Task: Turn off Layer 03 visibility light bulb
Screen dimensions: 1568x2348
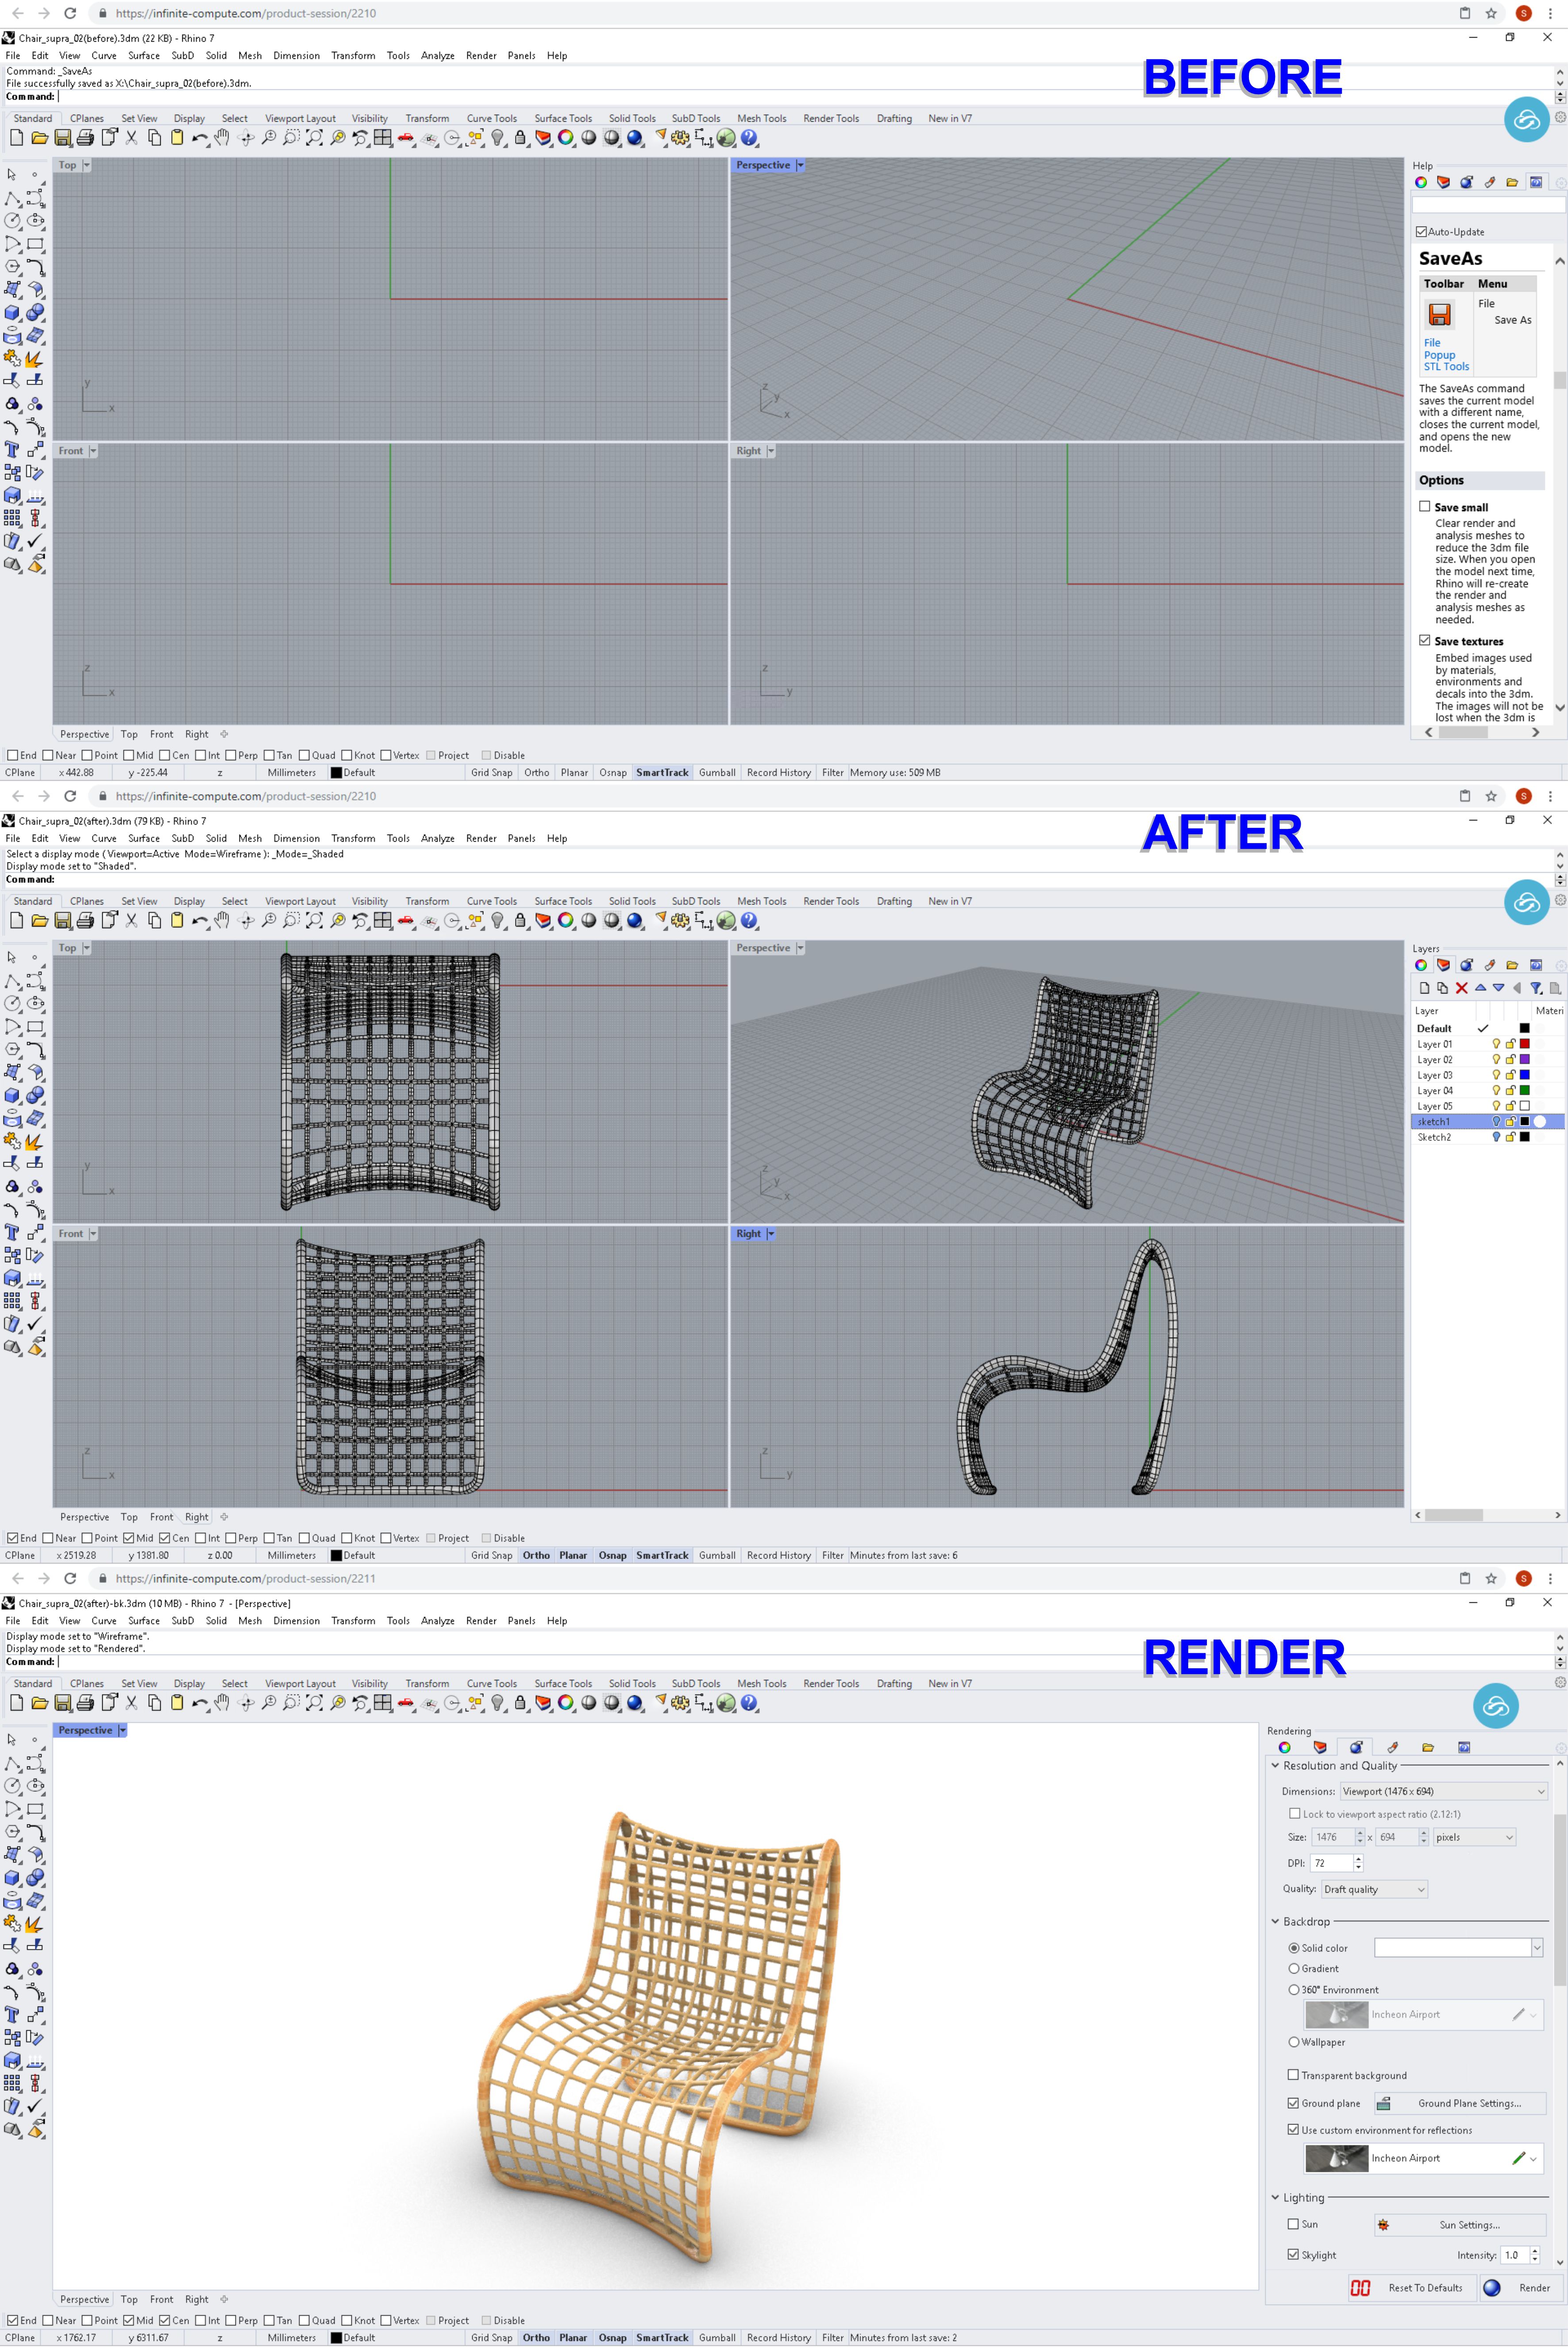Action: tap(1496, 1075)
